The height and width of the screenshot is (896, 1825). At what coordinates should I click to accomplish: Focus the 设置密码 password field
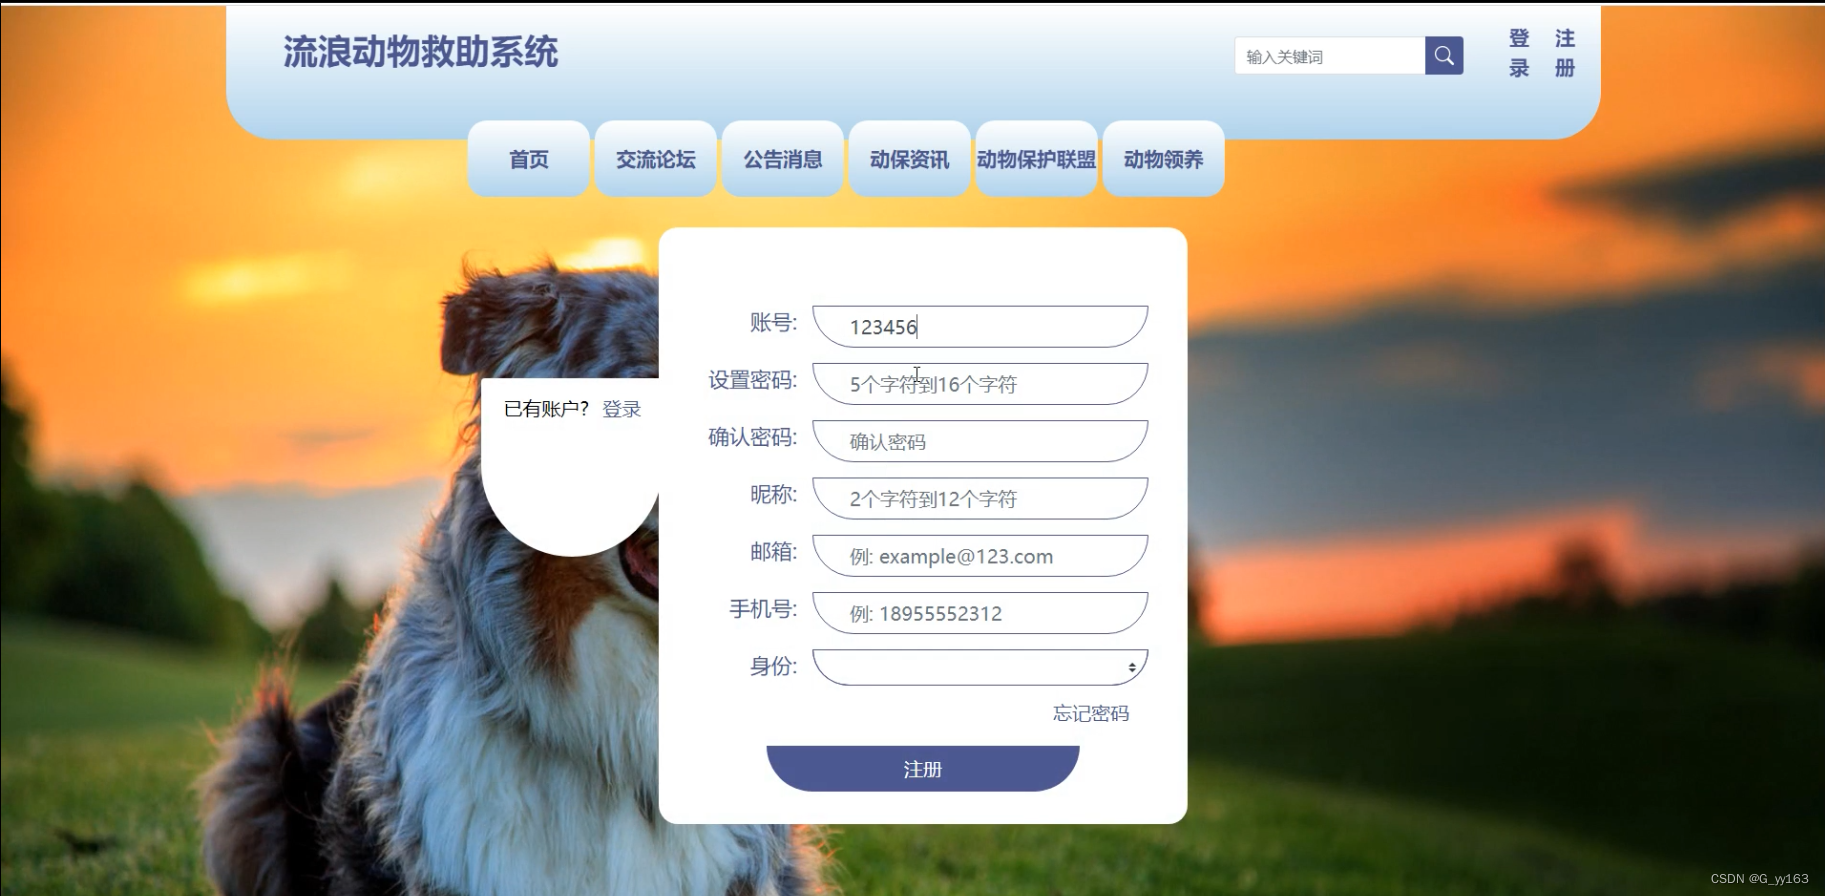980,384
